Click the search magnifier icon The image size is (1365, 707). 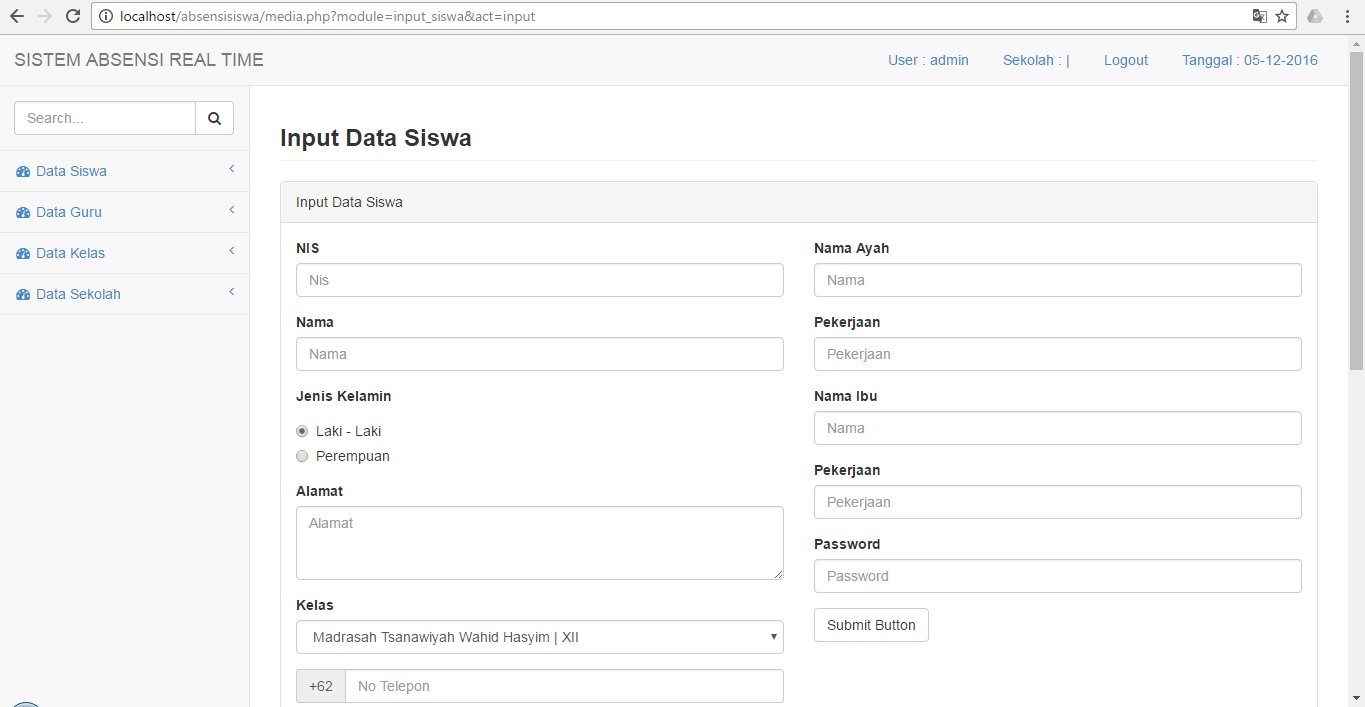coord(214,117)
